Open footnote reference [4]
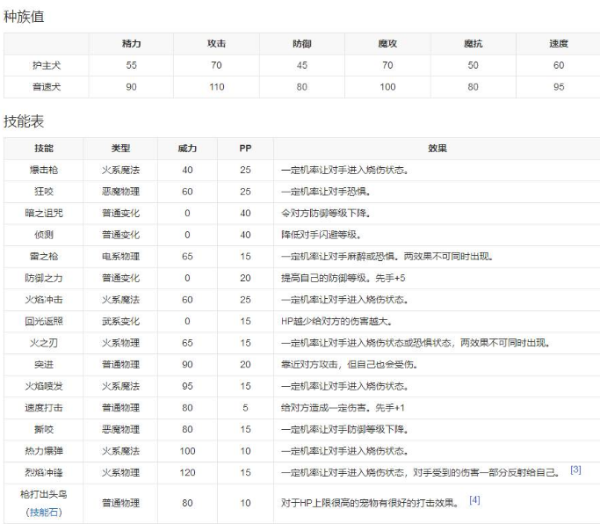600x524 pixels. 475,499
